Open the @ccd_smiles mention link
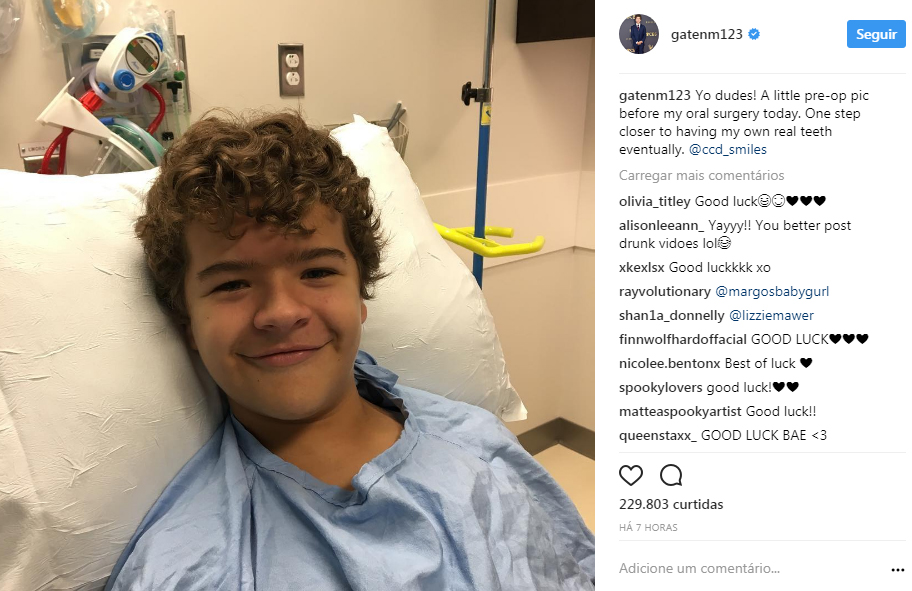The image size is (912, 591). (728, 149)
